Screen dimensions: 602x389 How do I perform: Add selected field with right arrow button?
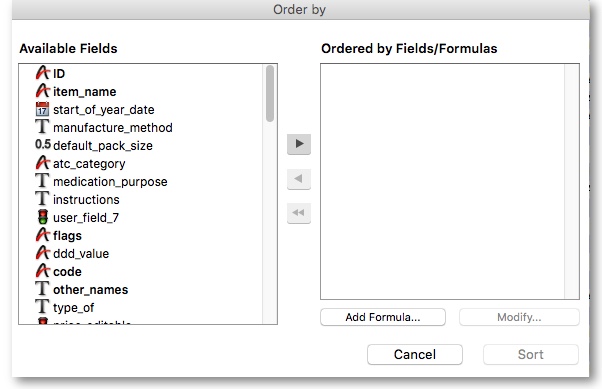tap(299, 144)
